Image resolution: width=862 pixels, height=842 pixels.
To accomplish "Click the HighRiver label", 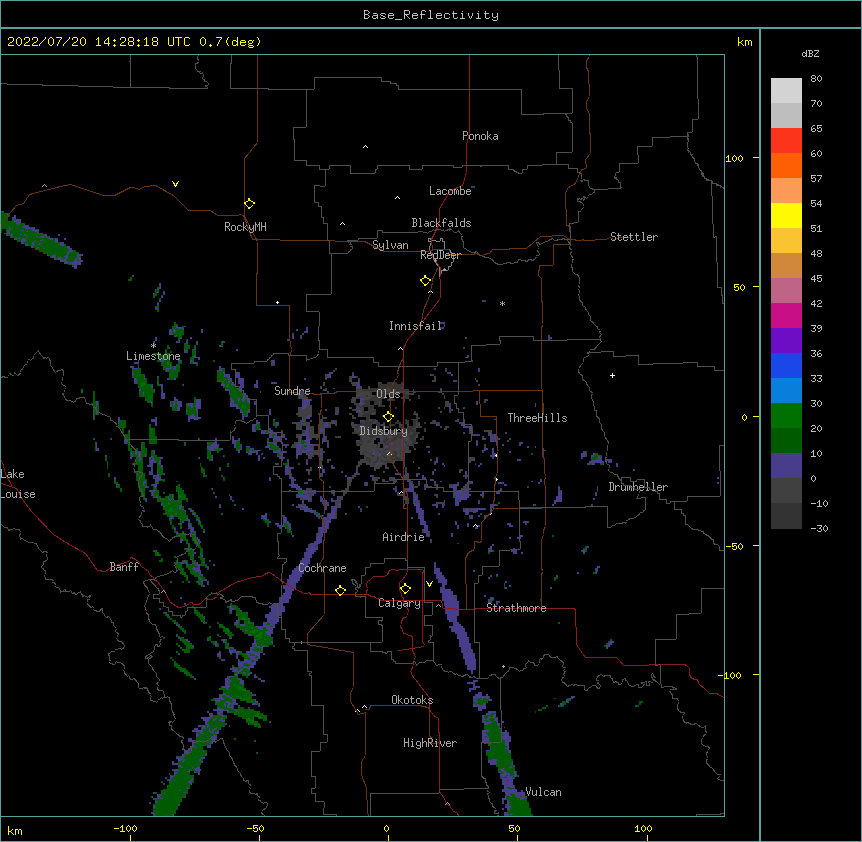I will point(430,743).
